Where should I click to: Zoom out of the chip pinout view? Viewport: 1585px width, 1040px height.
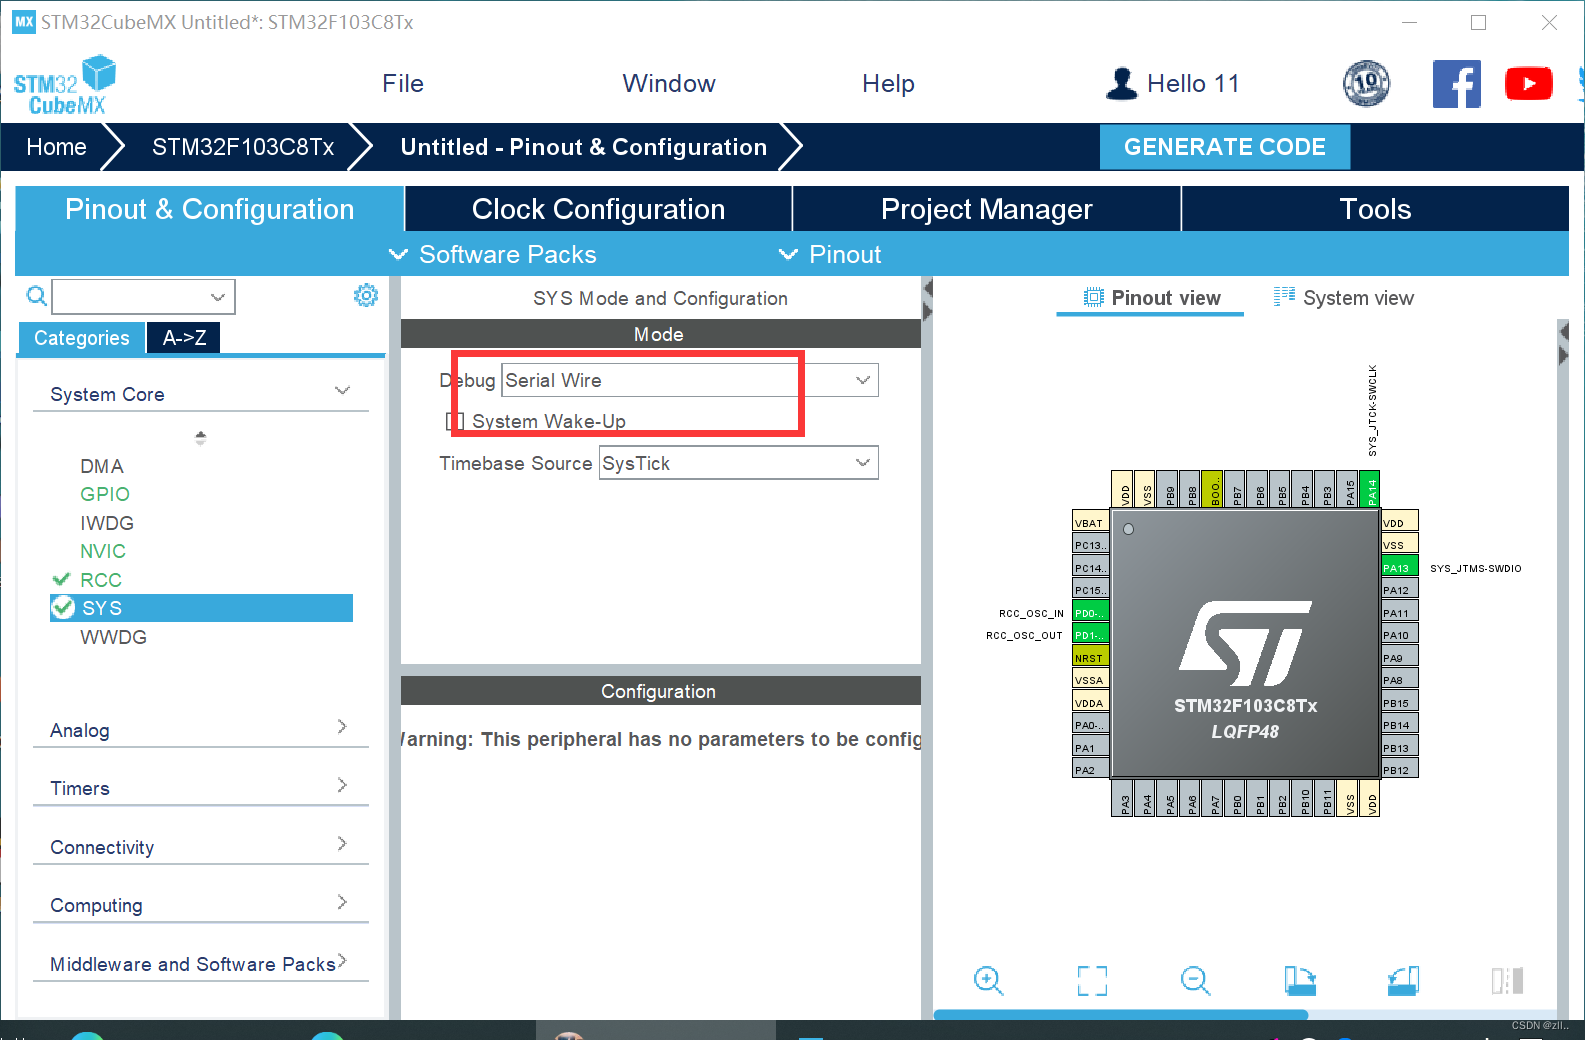(1195, 981)
